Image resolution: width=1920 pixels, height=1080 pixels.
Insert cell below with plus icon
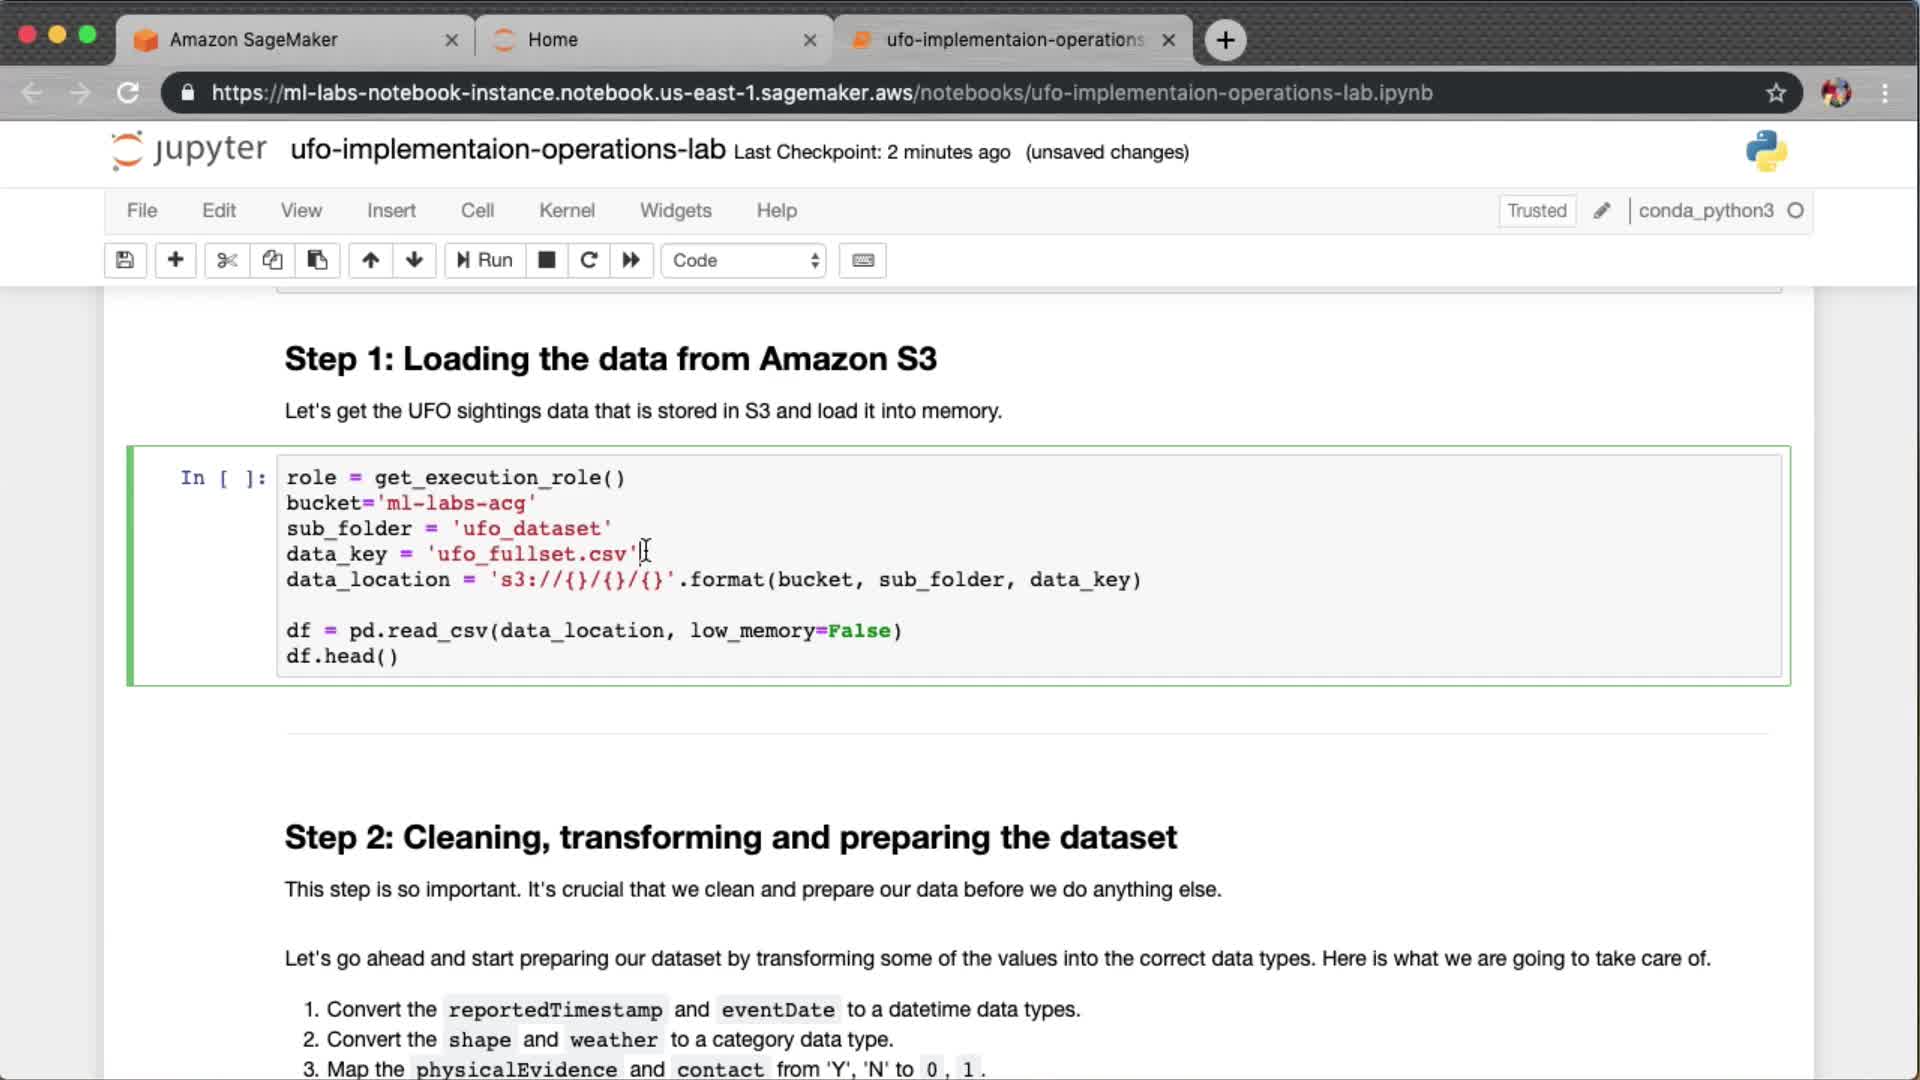175,260
